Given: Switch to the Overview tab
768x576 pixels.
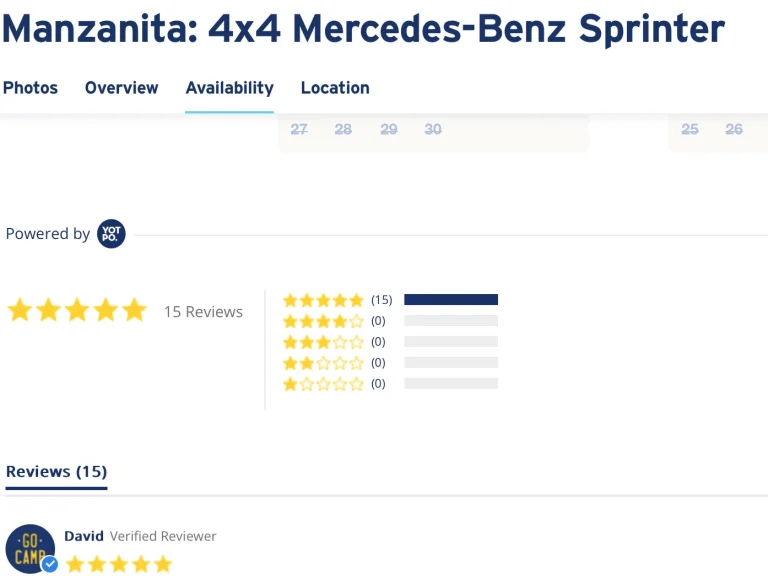Looking at the screenshot, I should (x=121, y=88).
